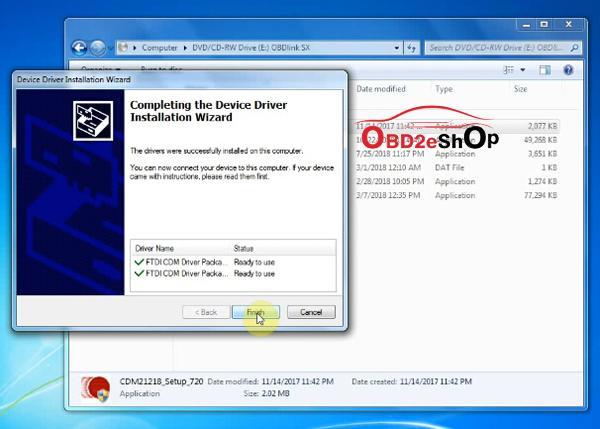Click Computer in the address breadcrumb
This screenshot has width=600, height=429.
coord(160,48)
